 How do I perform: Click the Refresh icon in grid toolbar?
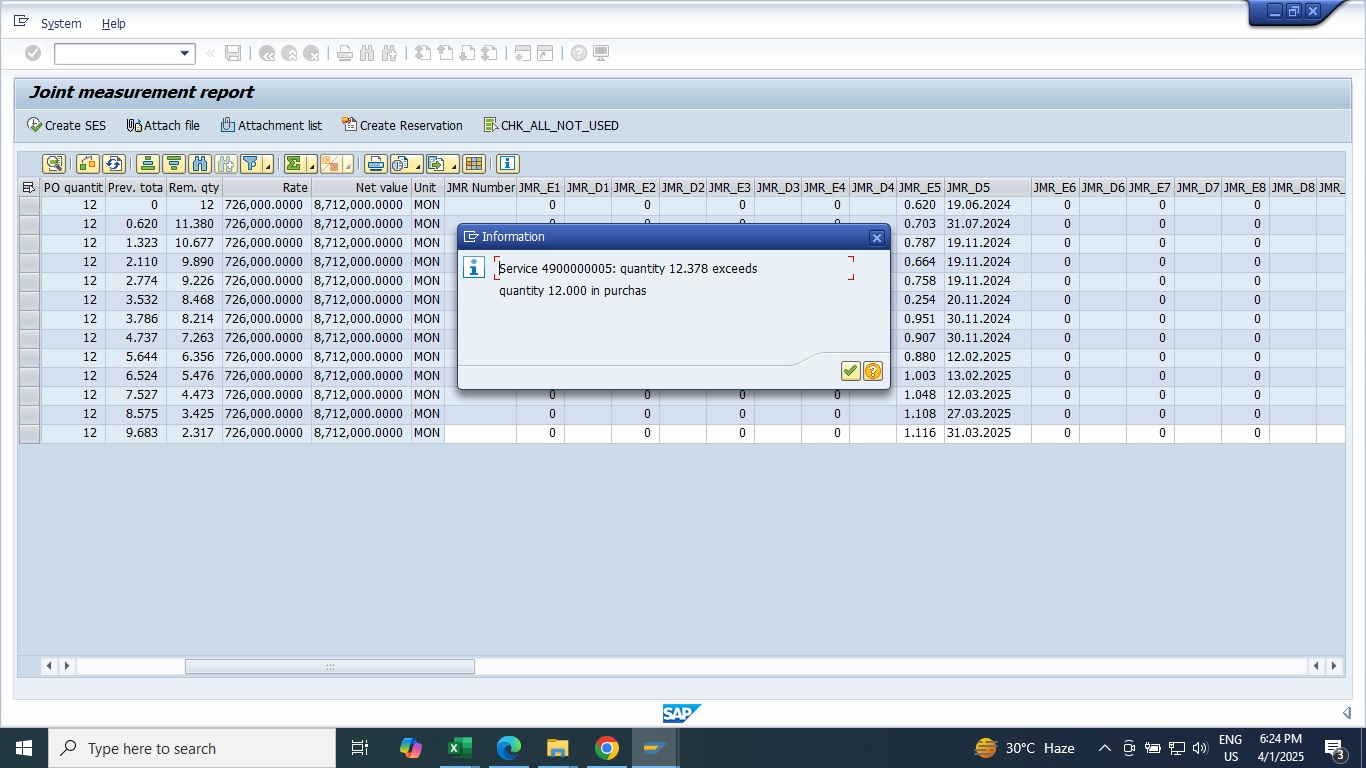(x=114, y=164)
